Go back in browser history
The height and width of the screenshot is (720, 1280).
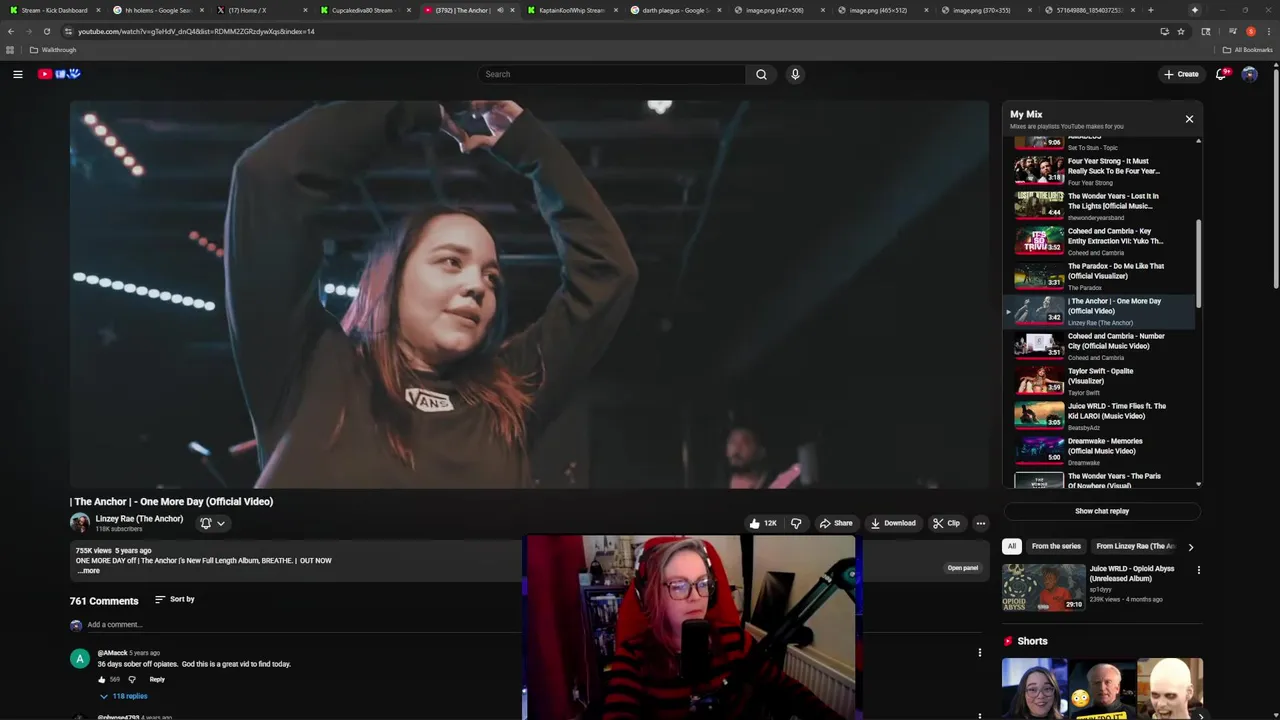point(11,31)
